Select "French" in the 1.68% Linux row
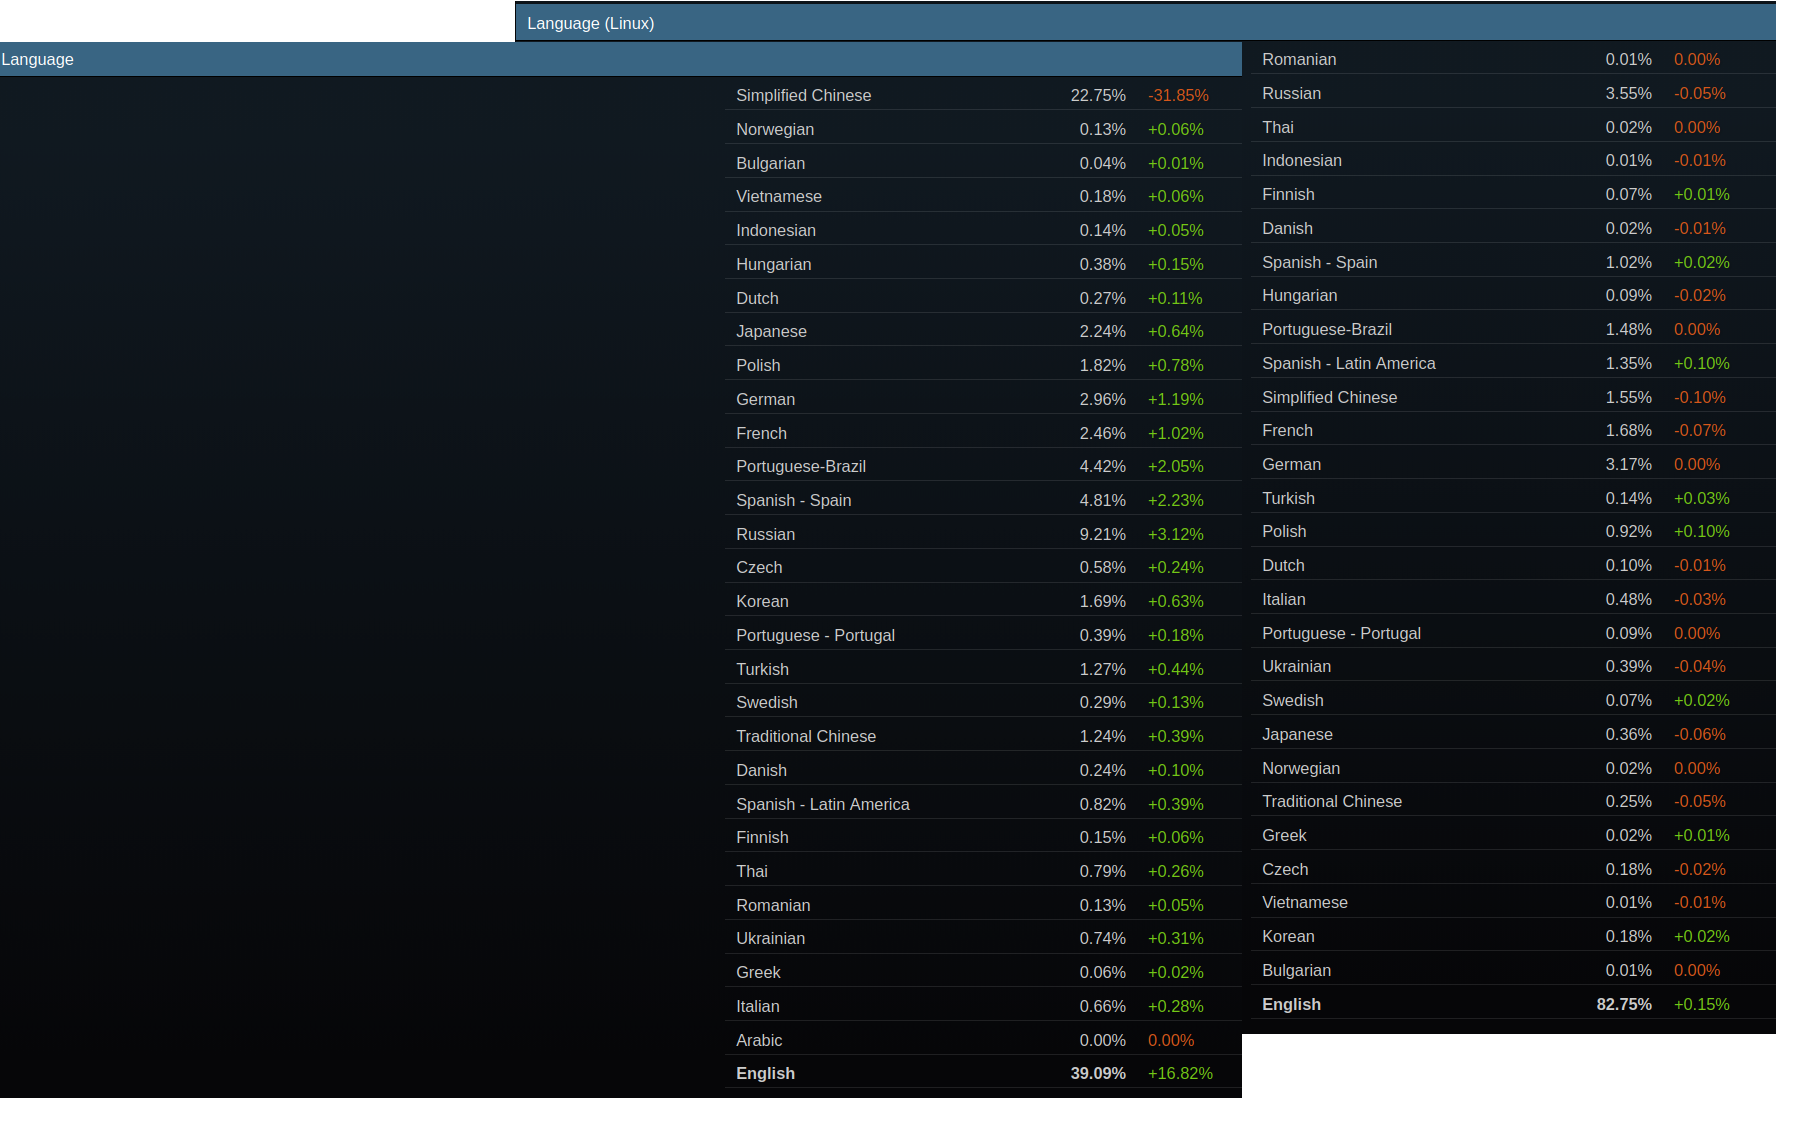The image size is (1795, 1133). click(1287, 430)
